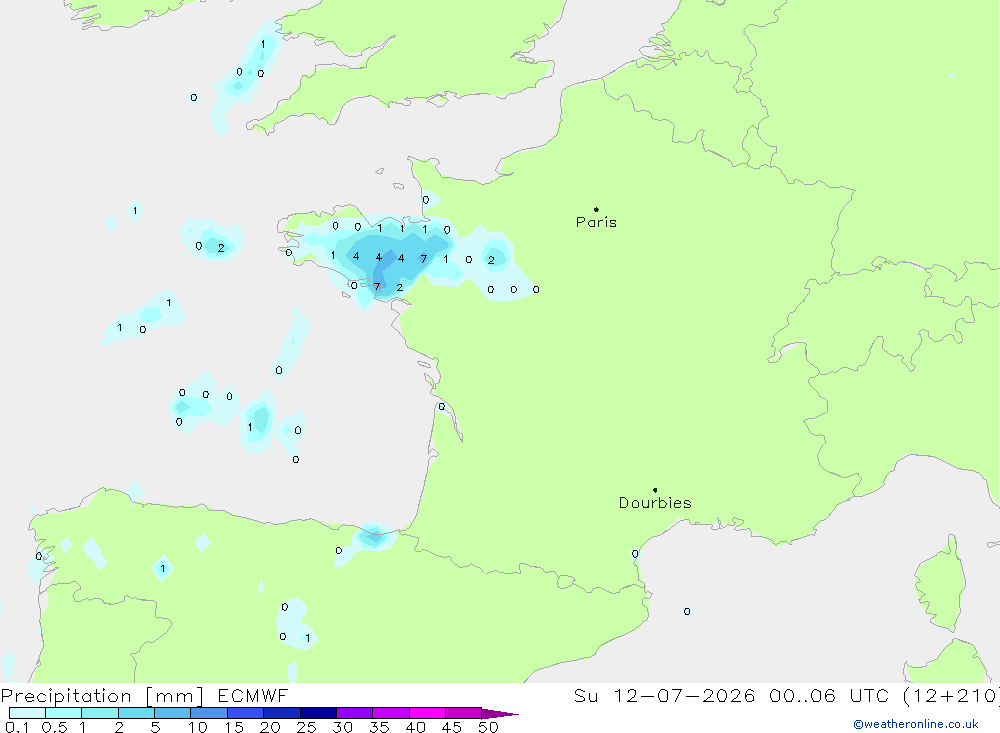This screenshot has height=733, width=1000.
Task: Click the Paris city label
Action: 596,222
